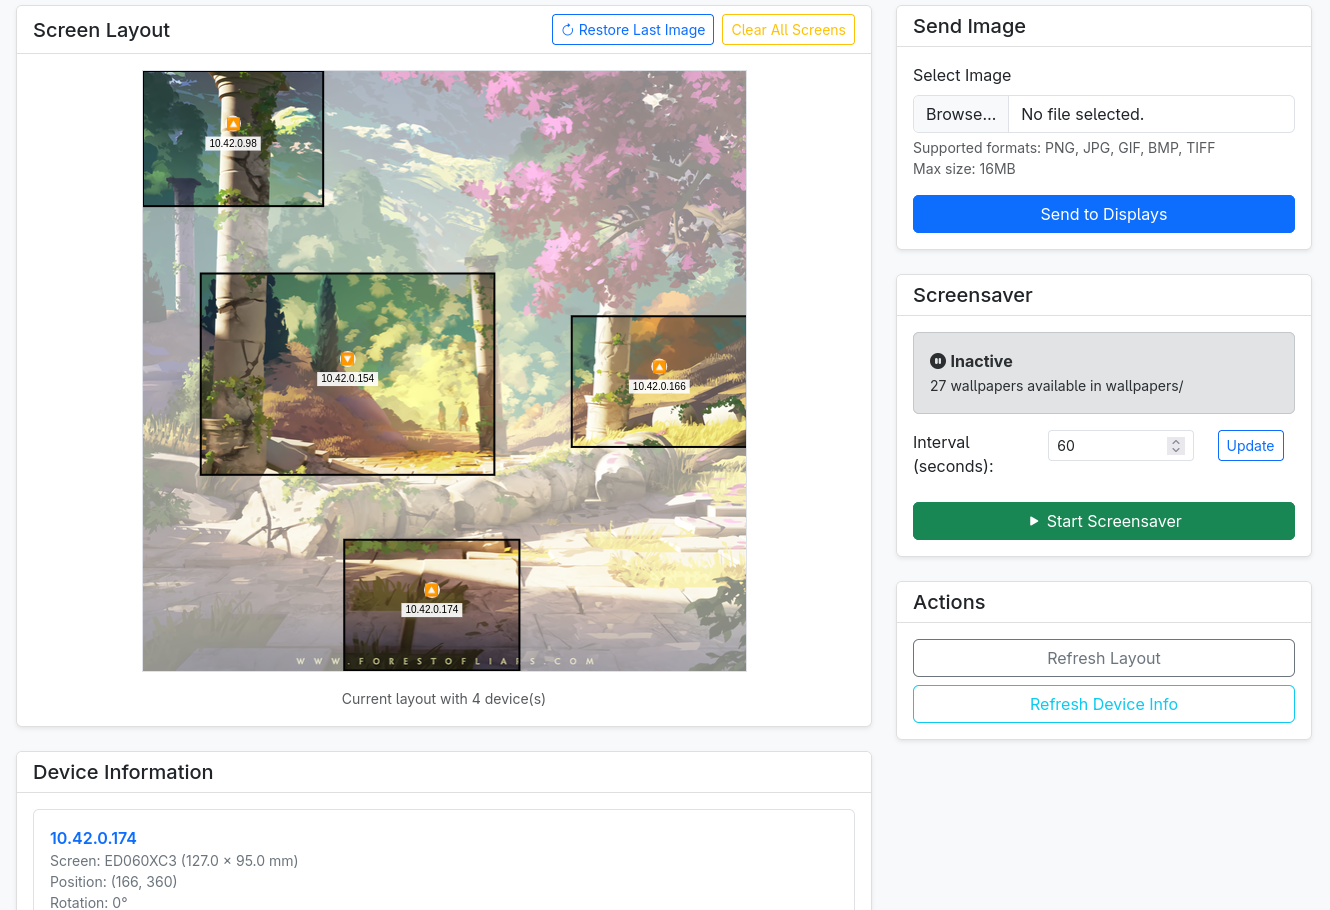1330x910 pixels.
Task: Restore the last image
Action: pos(633,30)
